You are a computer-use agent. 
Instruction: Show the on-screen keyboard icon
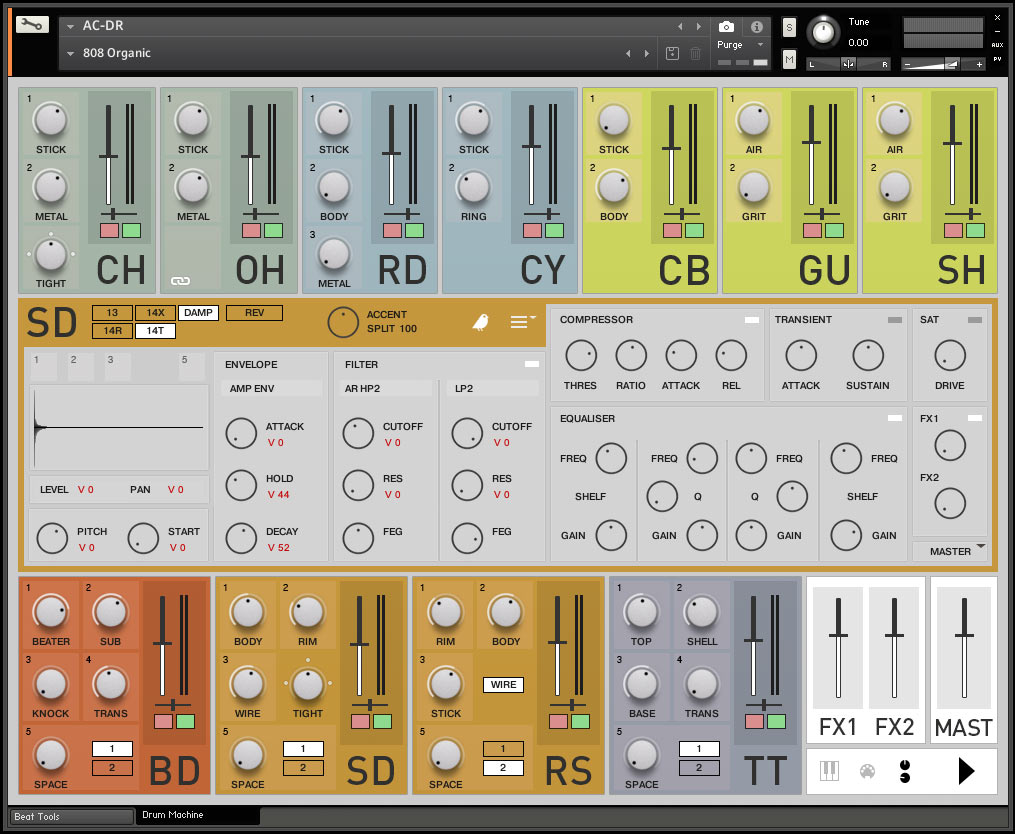tap(829, 770)
